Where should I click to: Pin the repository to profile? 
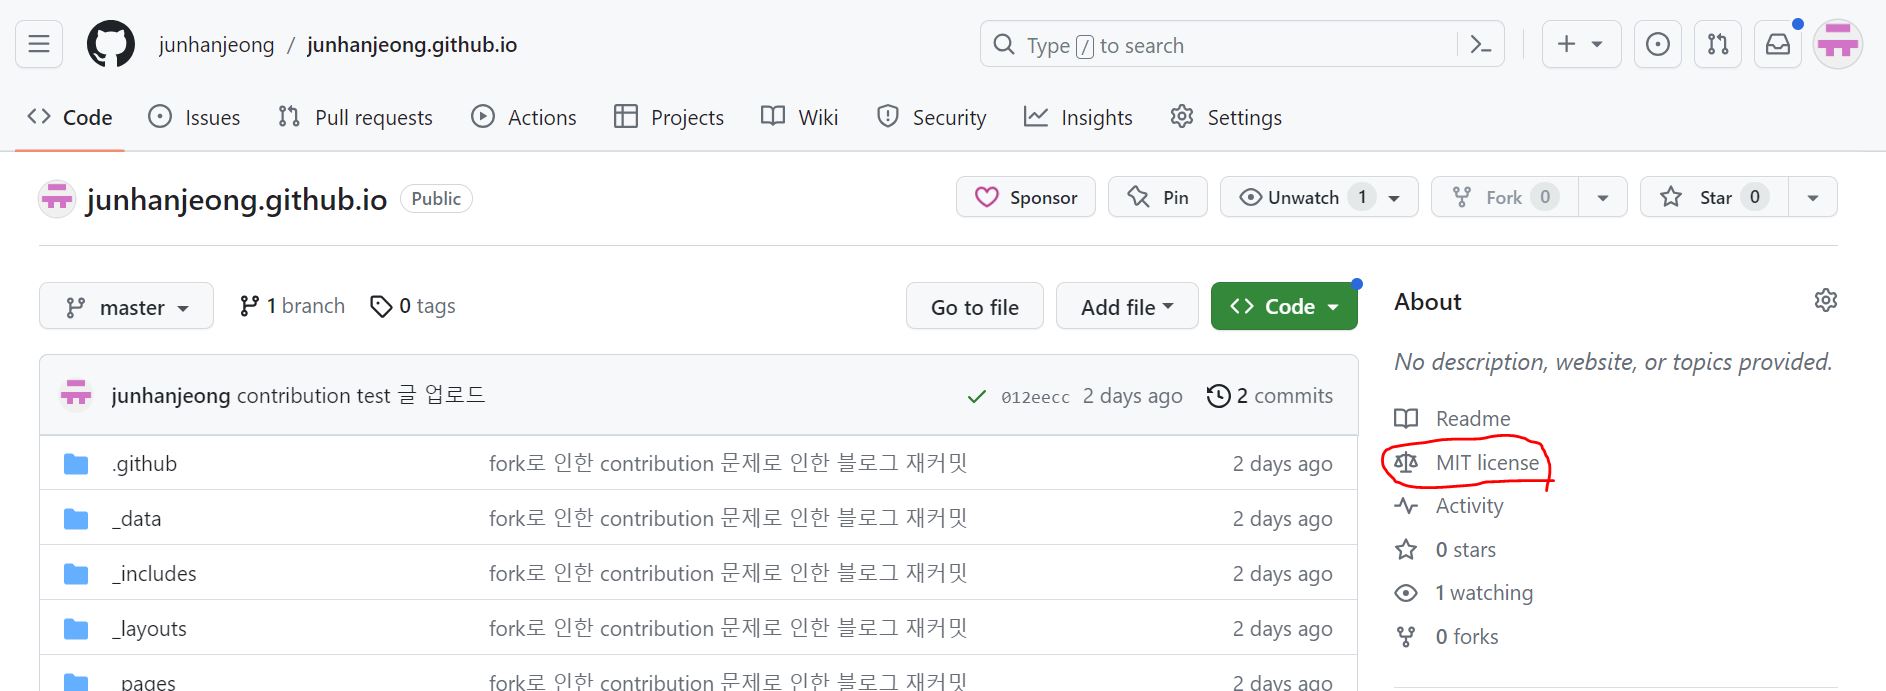pos(1158,197)
